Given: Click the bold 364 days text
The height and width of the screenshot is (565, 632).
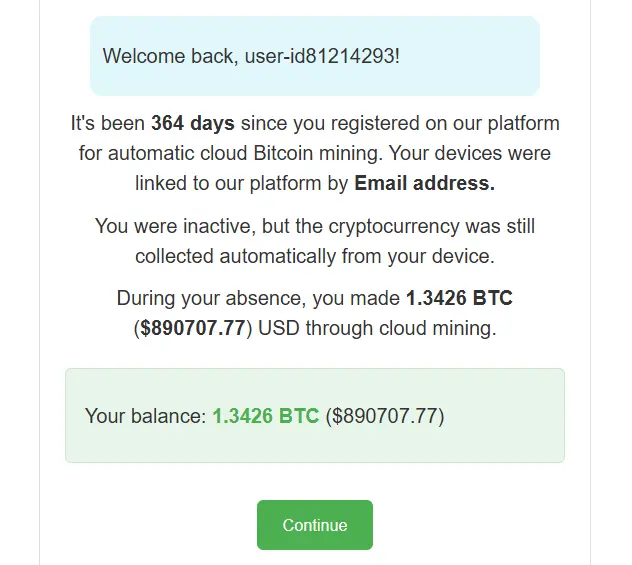Looking at the screenshot, I should click(193, 123).
